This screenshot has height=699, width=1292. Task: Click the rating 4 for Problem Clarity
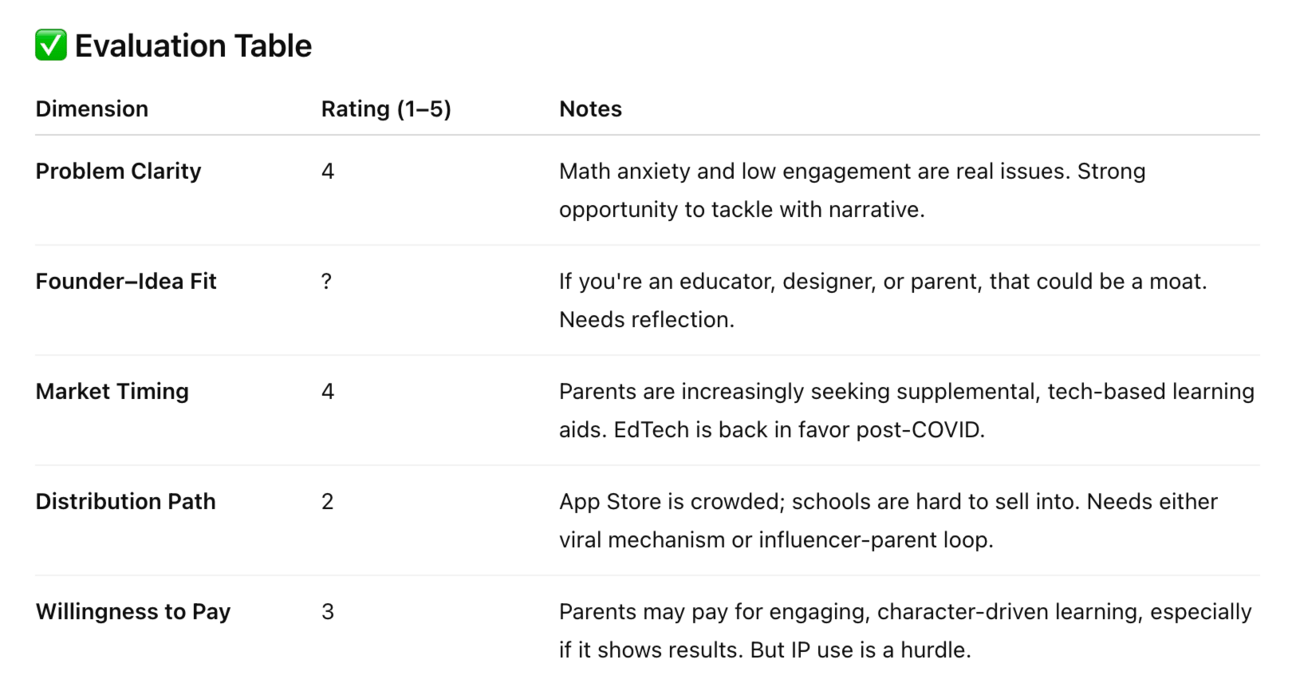(x=328, y=171)
